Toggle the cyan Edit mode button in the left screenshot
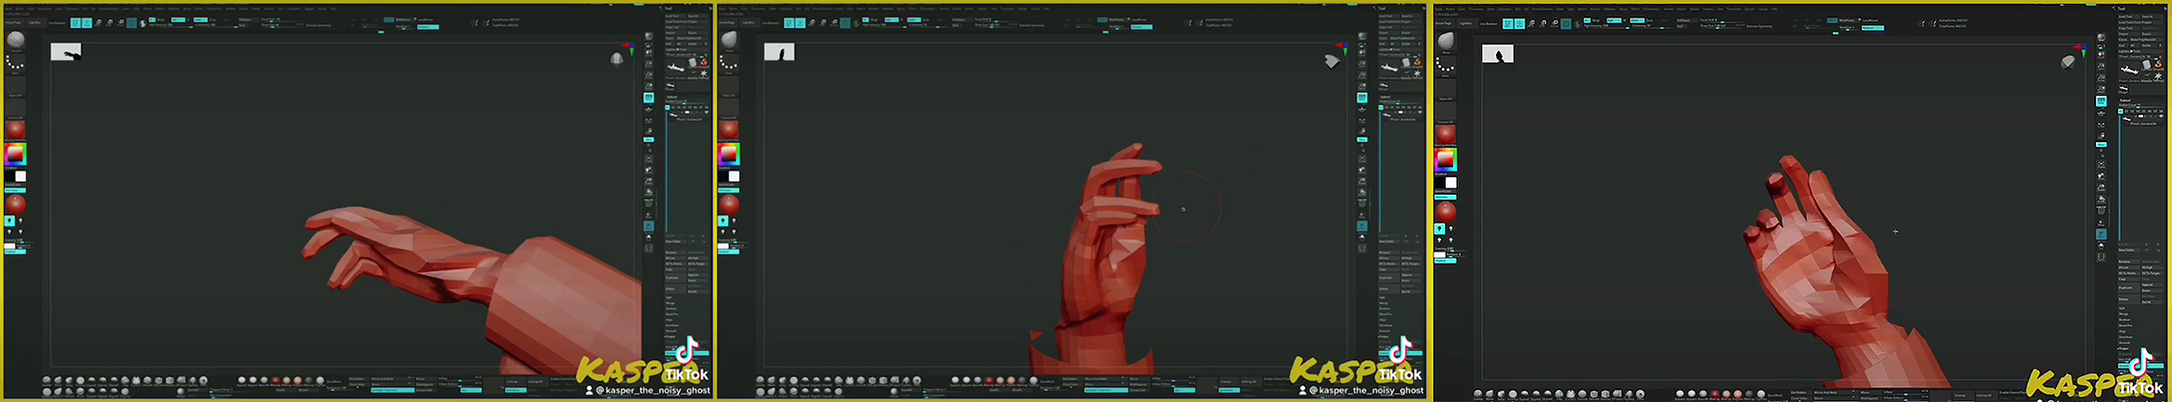The image size is (2172, 402). coord(76,23)
